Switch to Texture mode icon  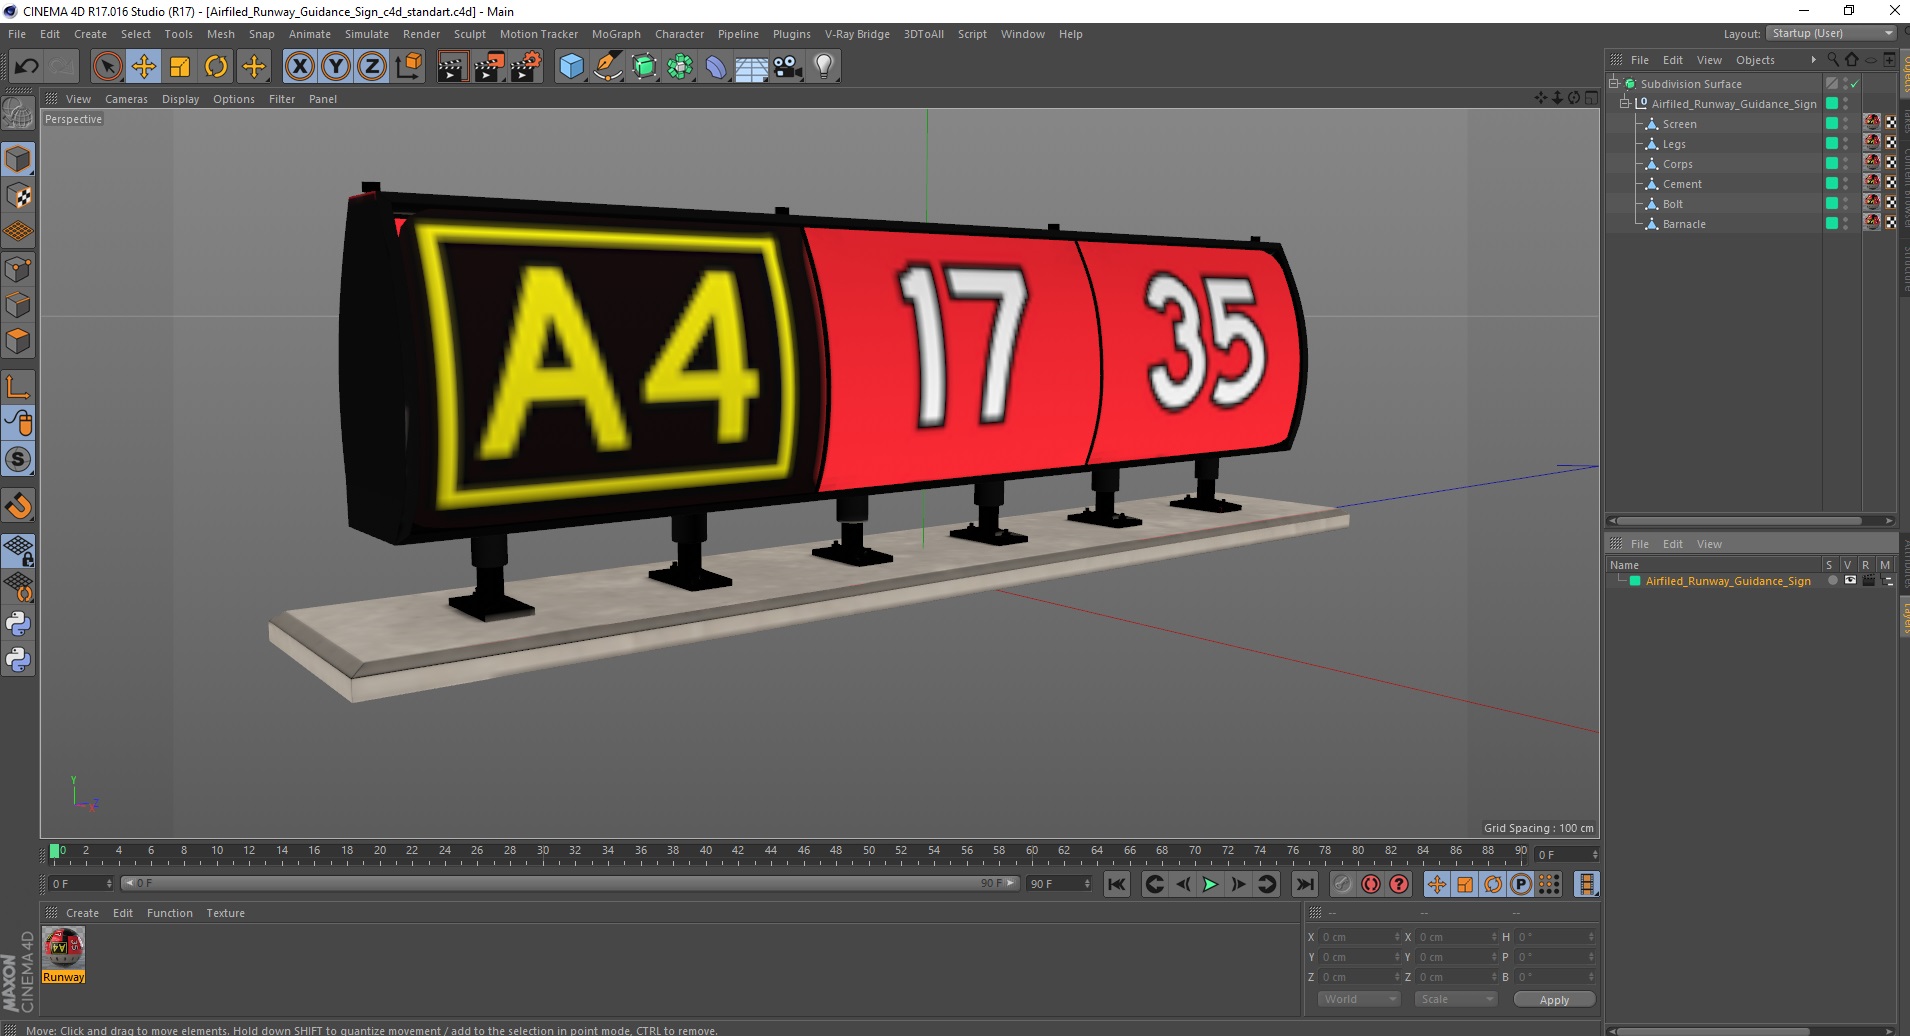[x=18, y=196]
